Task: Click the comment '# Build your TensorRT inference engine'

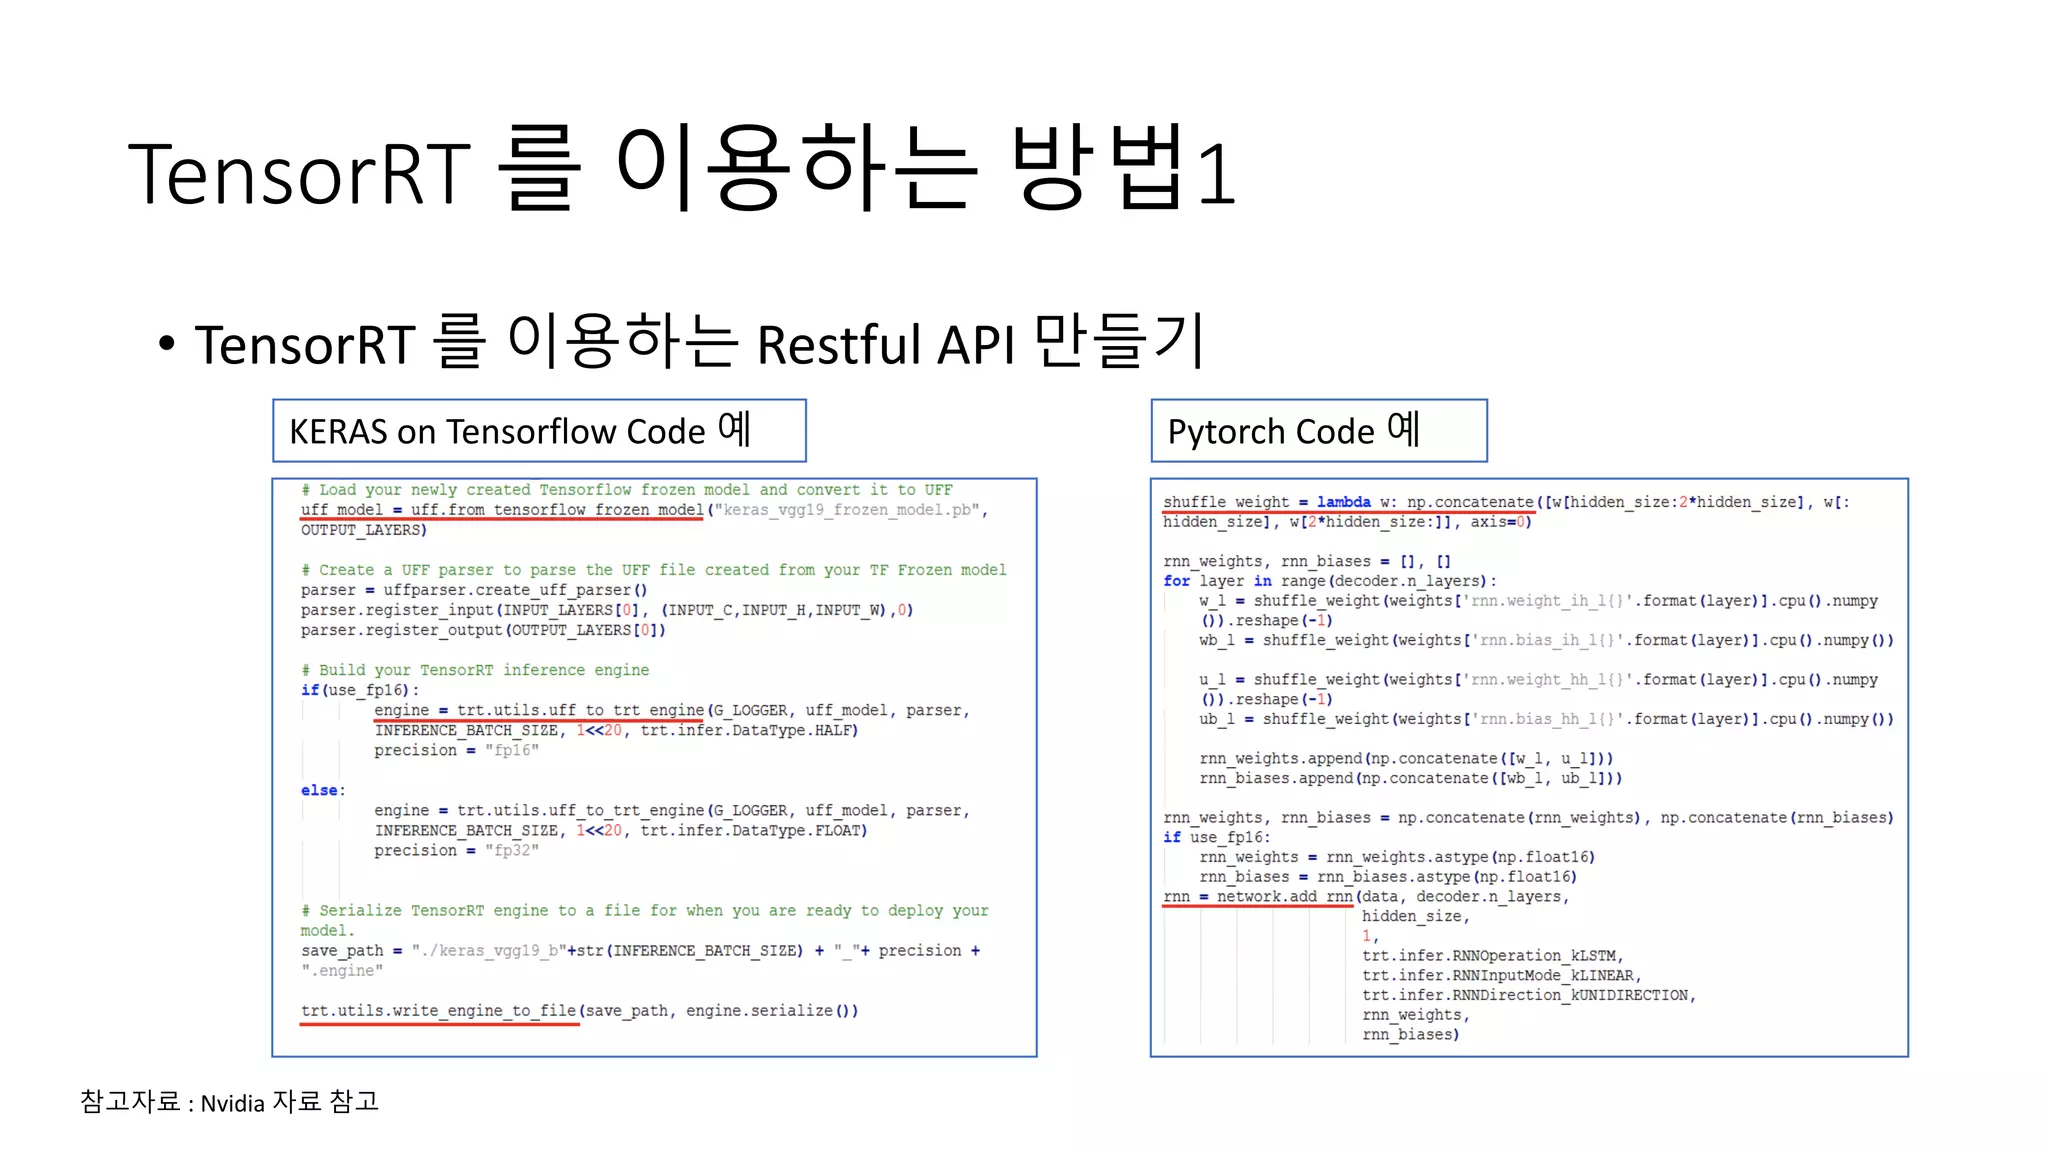Action: (475, 670)
